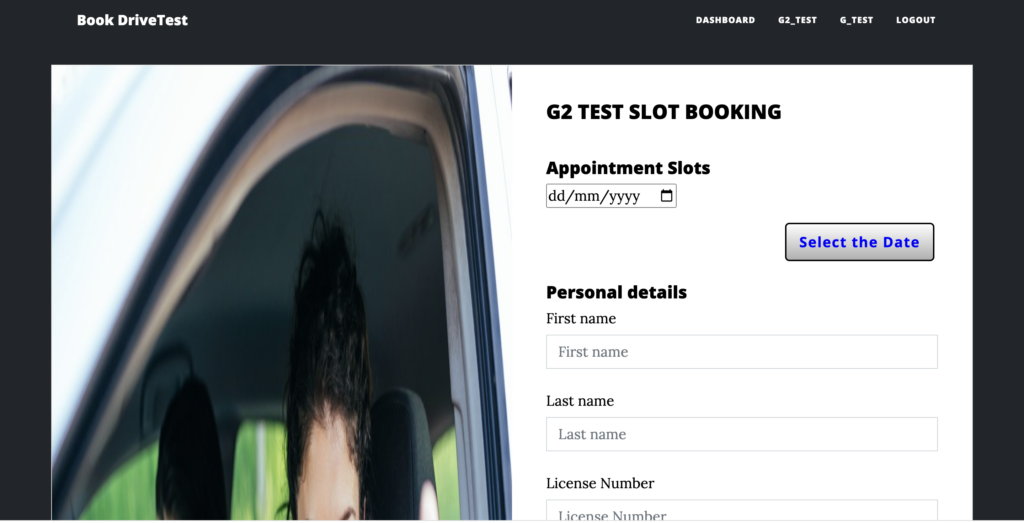This screenshot has height=523, width=1024.
Task: Click the Select the Date button
Action: (x=859, y=242)
